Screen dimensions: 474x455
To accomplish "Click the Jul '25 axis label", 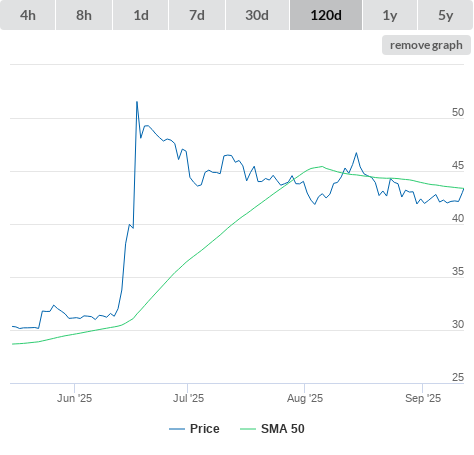I will (188, 398).
